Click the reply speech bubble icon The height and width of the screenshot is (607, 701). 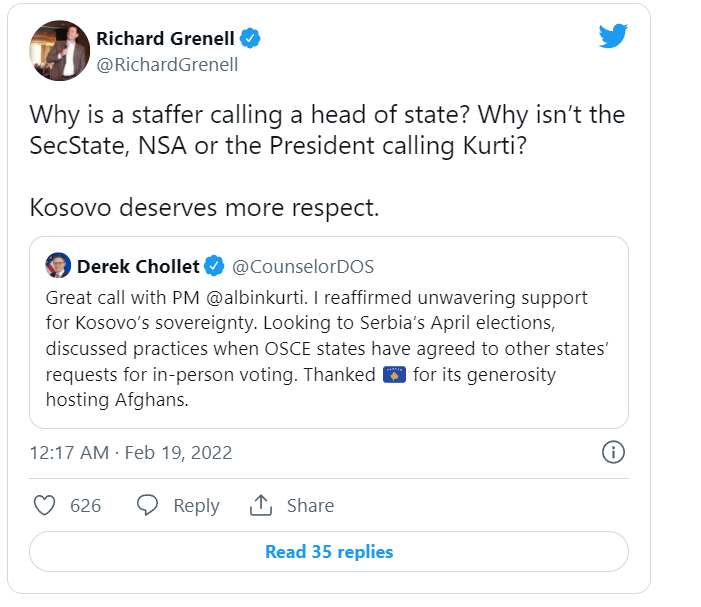(147, 505)
